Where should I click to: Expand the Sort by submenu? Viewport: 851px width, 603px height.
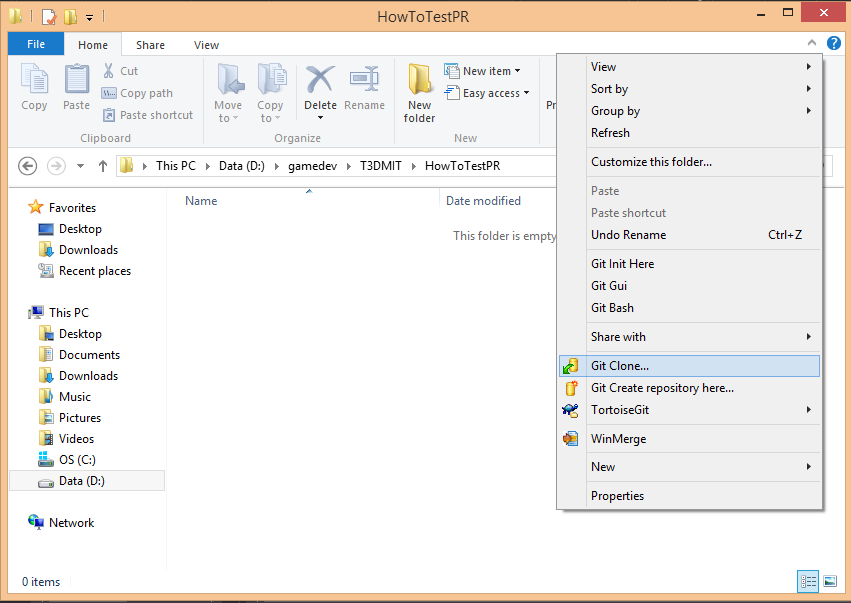click(x=689, y=89)
